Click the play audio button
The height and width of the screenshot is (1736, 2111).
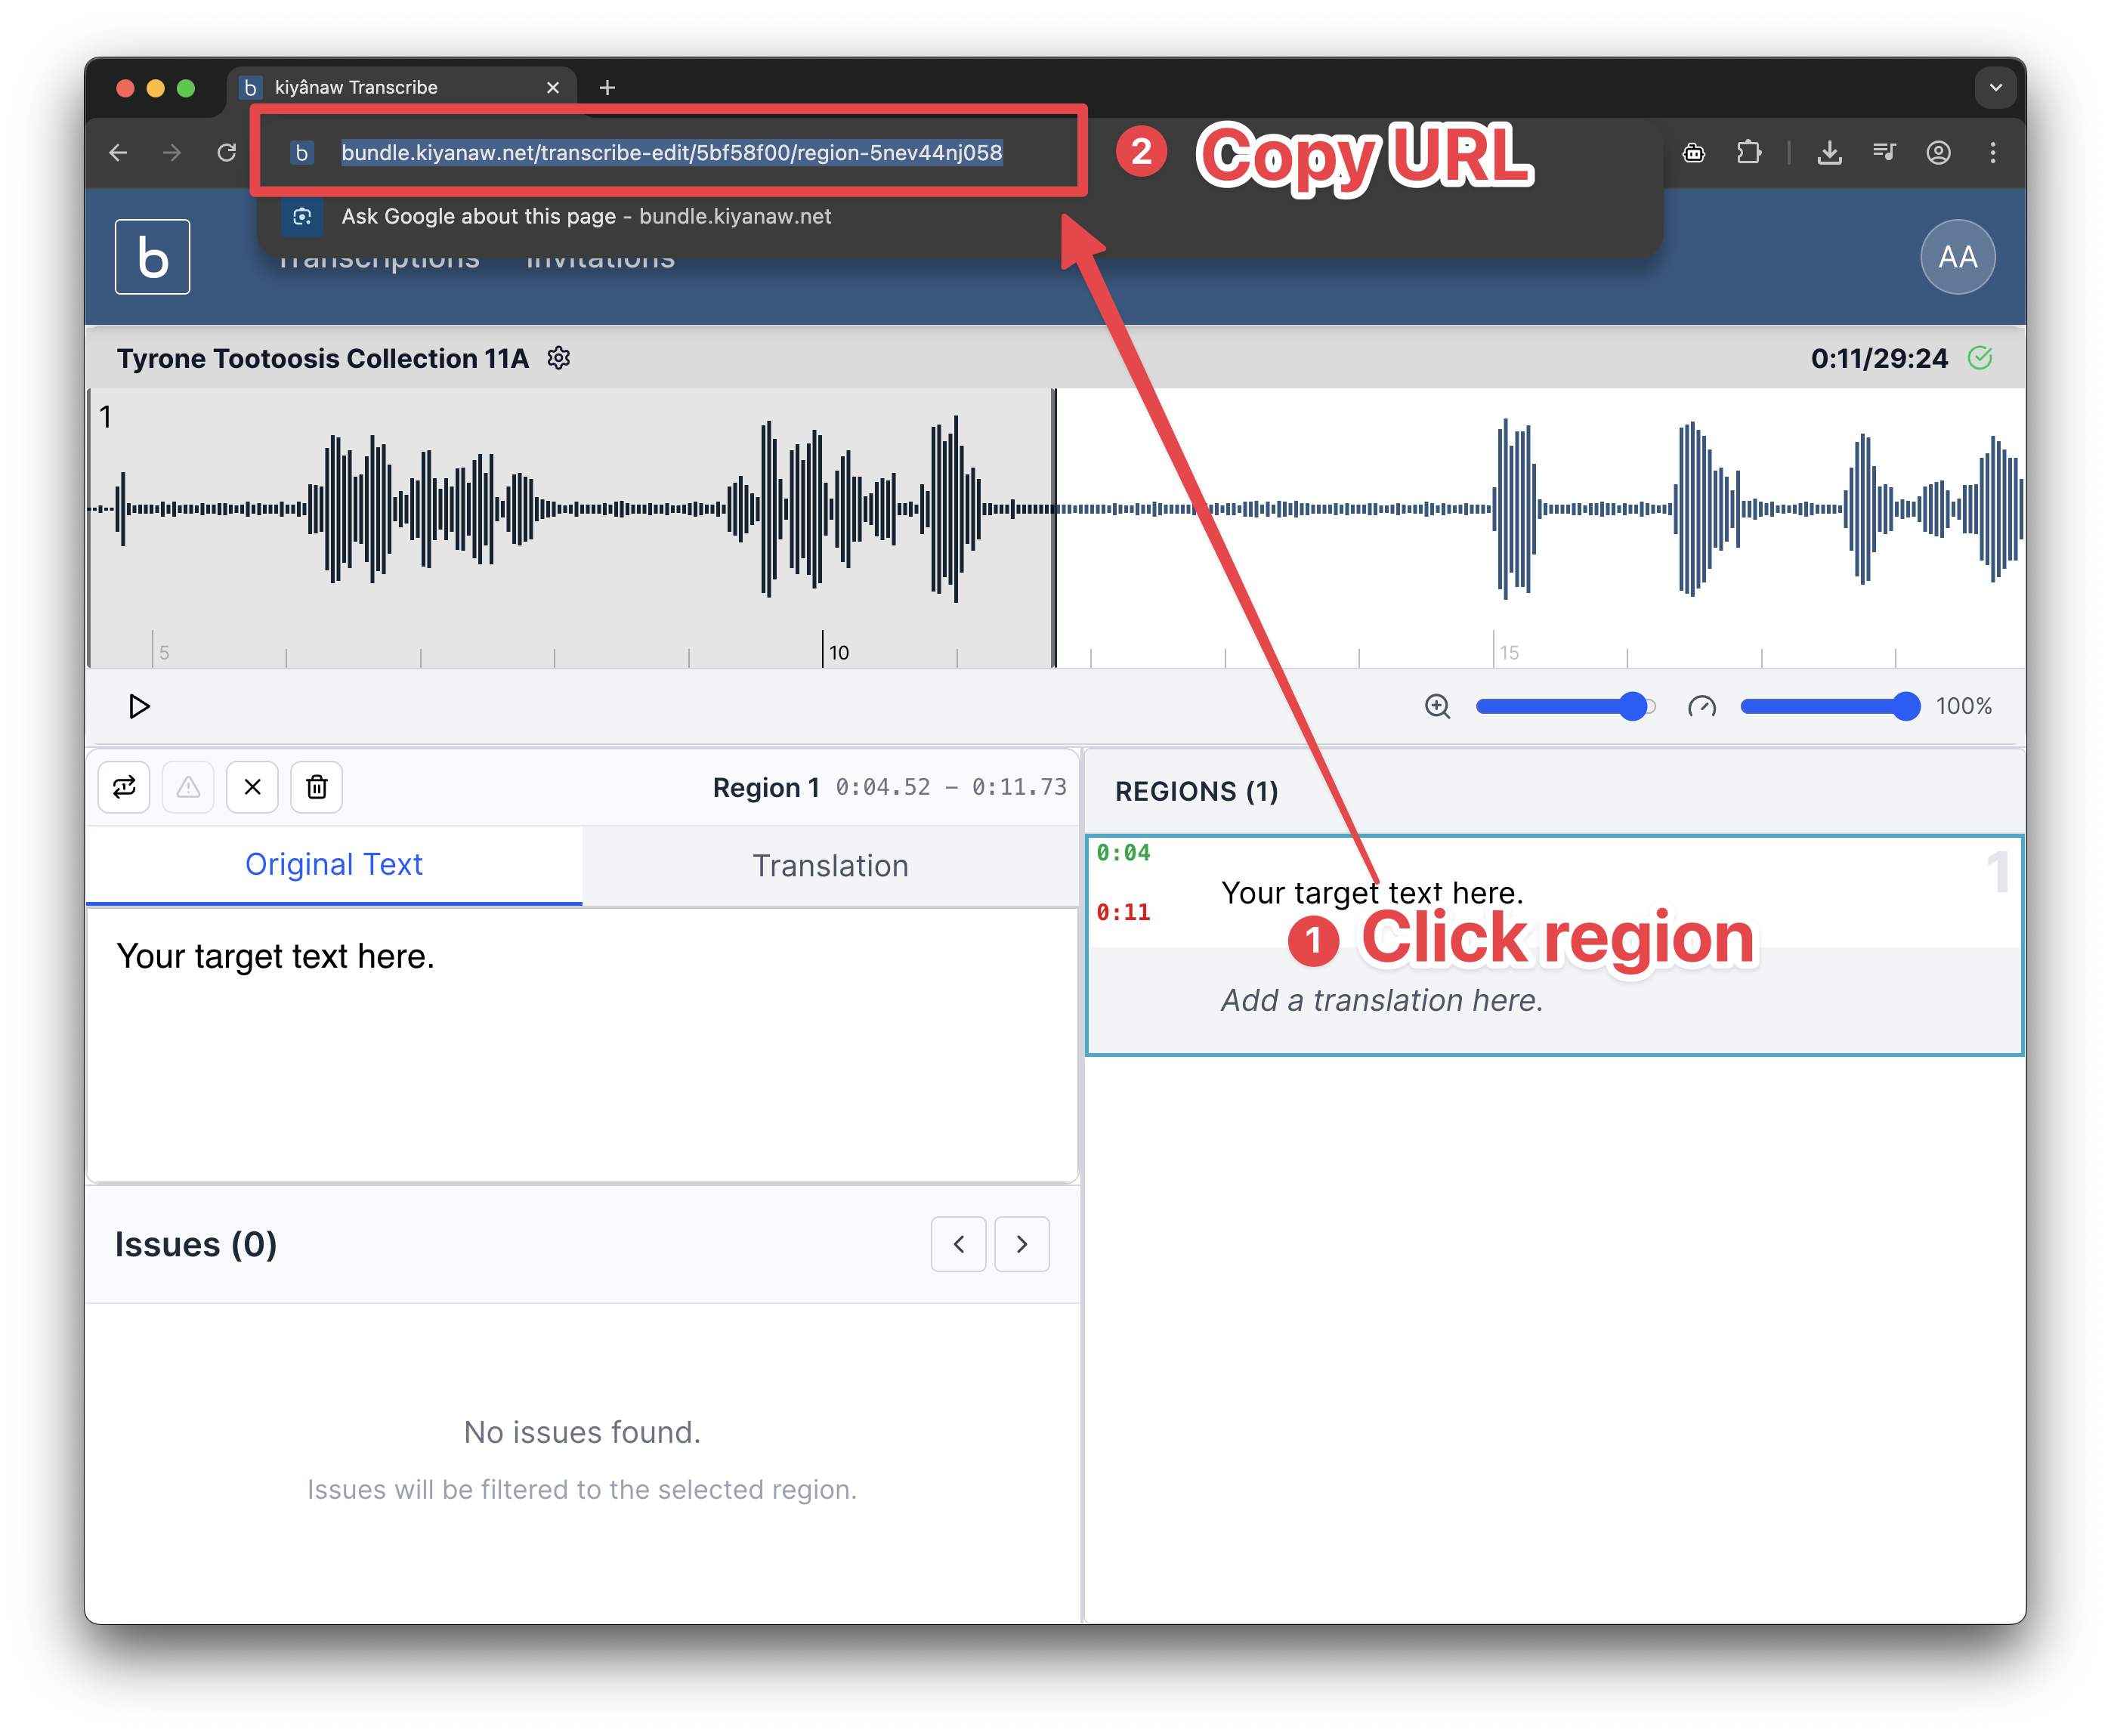click(139, 707)
